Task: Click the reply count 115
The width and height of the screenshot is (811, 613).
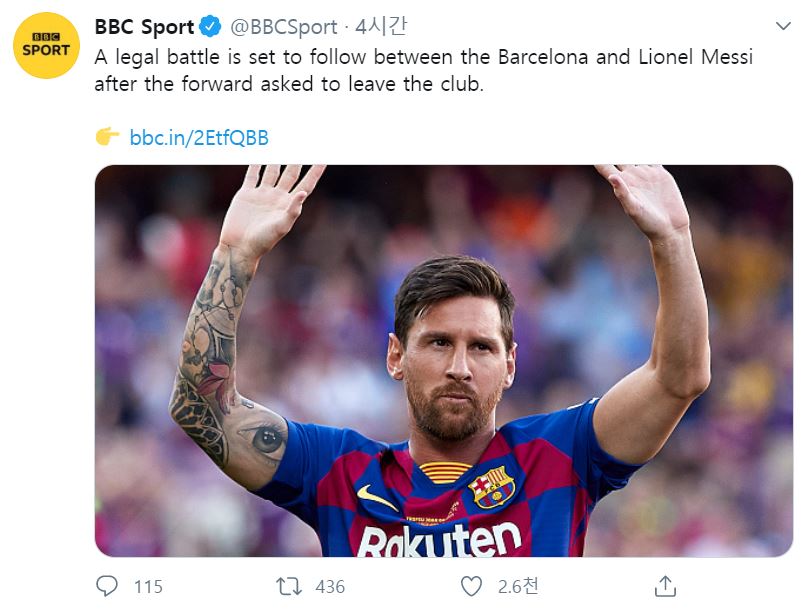Action: click(x=148, y=587)
